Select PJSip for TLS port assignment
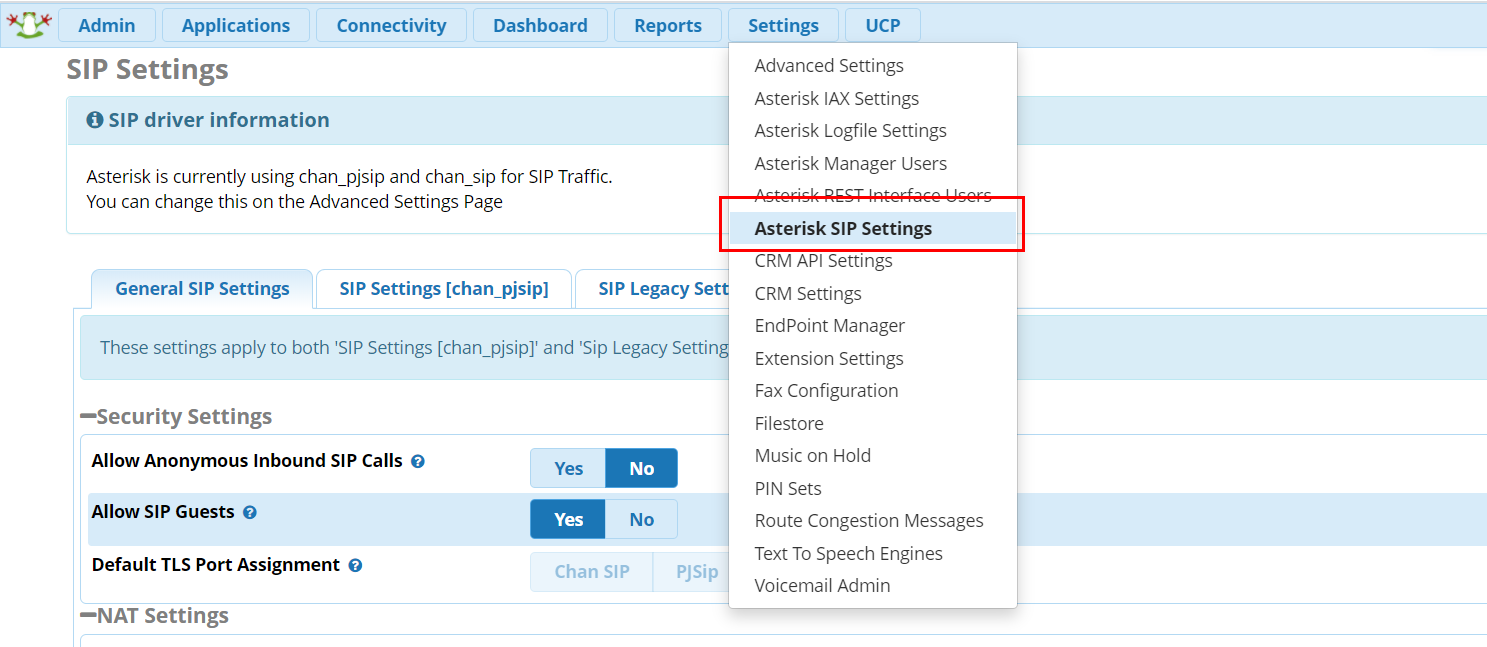 coord(692,572)
